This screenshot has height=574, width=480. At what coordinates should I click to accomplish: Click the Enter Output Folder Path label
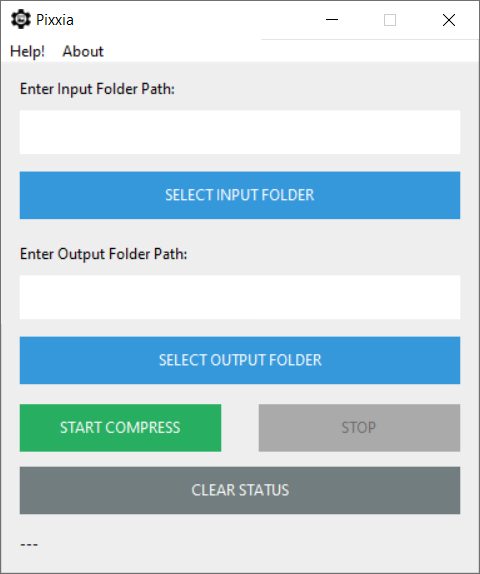(104, 254)
